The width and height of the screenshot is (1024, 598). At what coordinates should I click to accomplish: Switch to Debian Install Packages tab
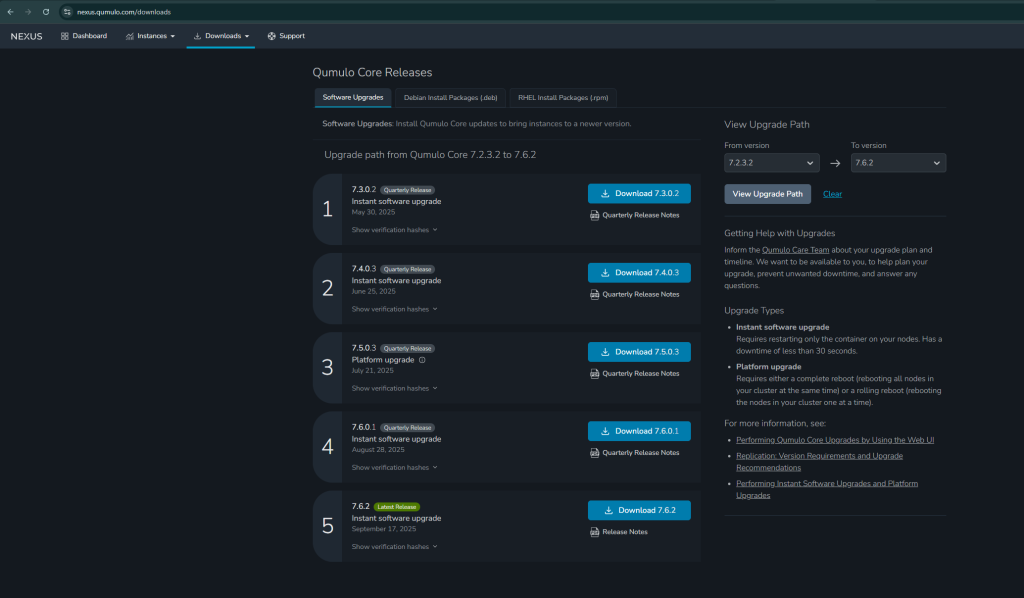coord(449,97)
